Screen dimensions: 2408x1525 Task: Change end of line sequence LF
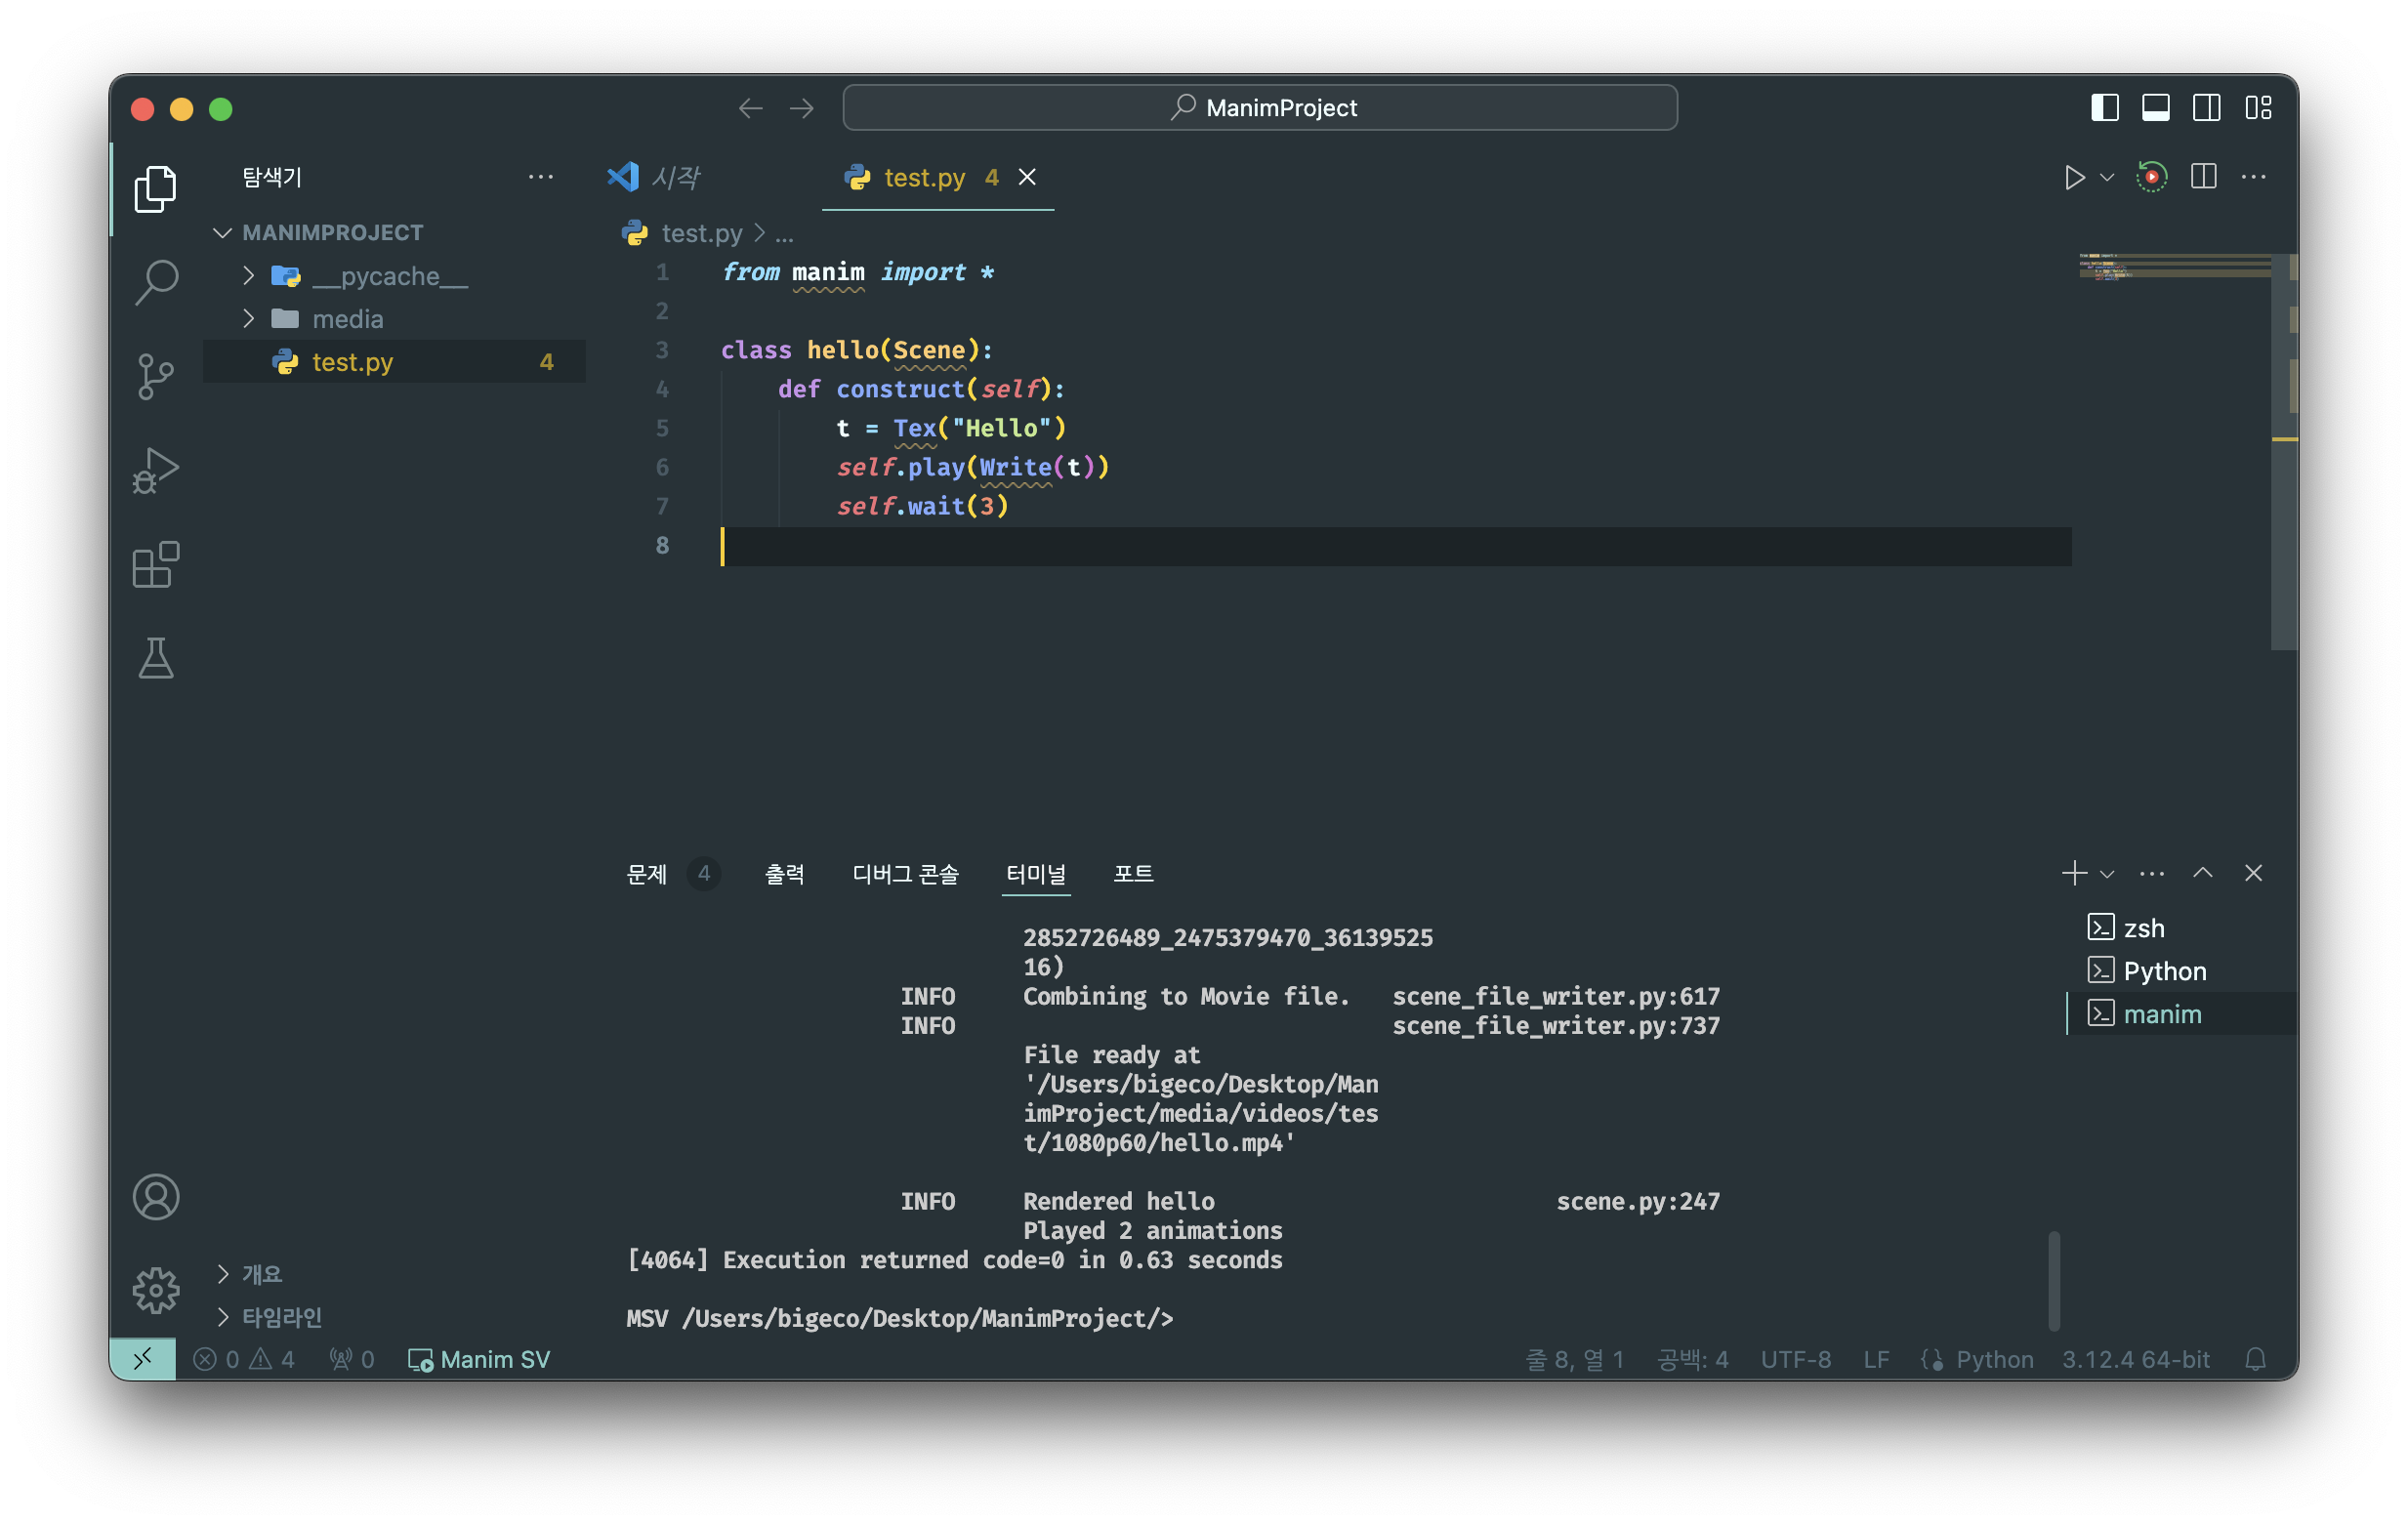1876,1359
